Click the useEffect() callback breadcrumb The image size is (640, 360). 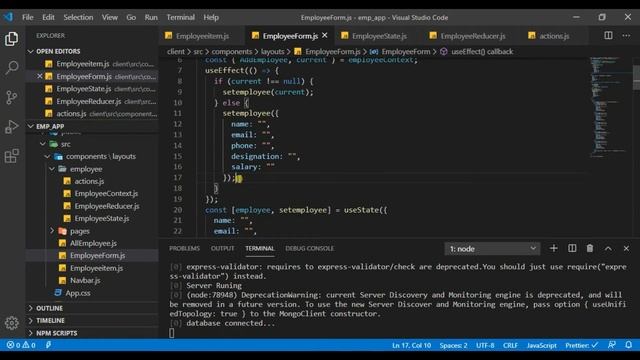(x=482, y=51)
